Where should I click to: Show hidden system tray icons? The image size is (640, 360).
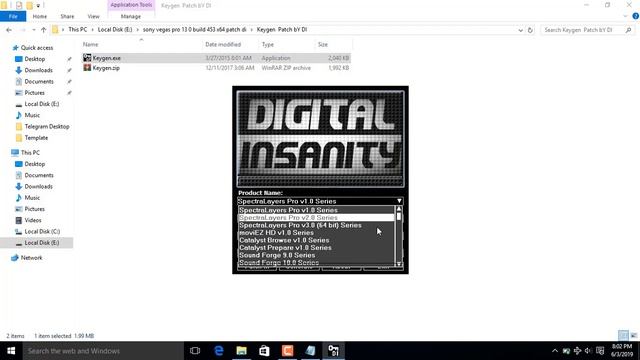tap(555, 351)
